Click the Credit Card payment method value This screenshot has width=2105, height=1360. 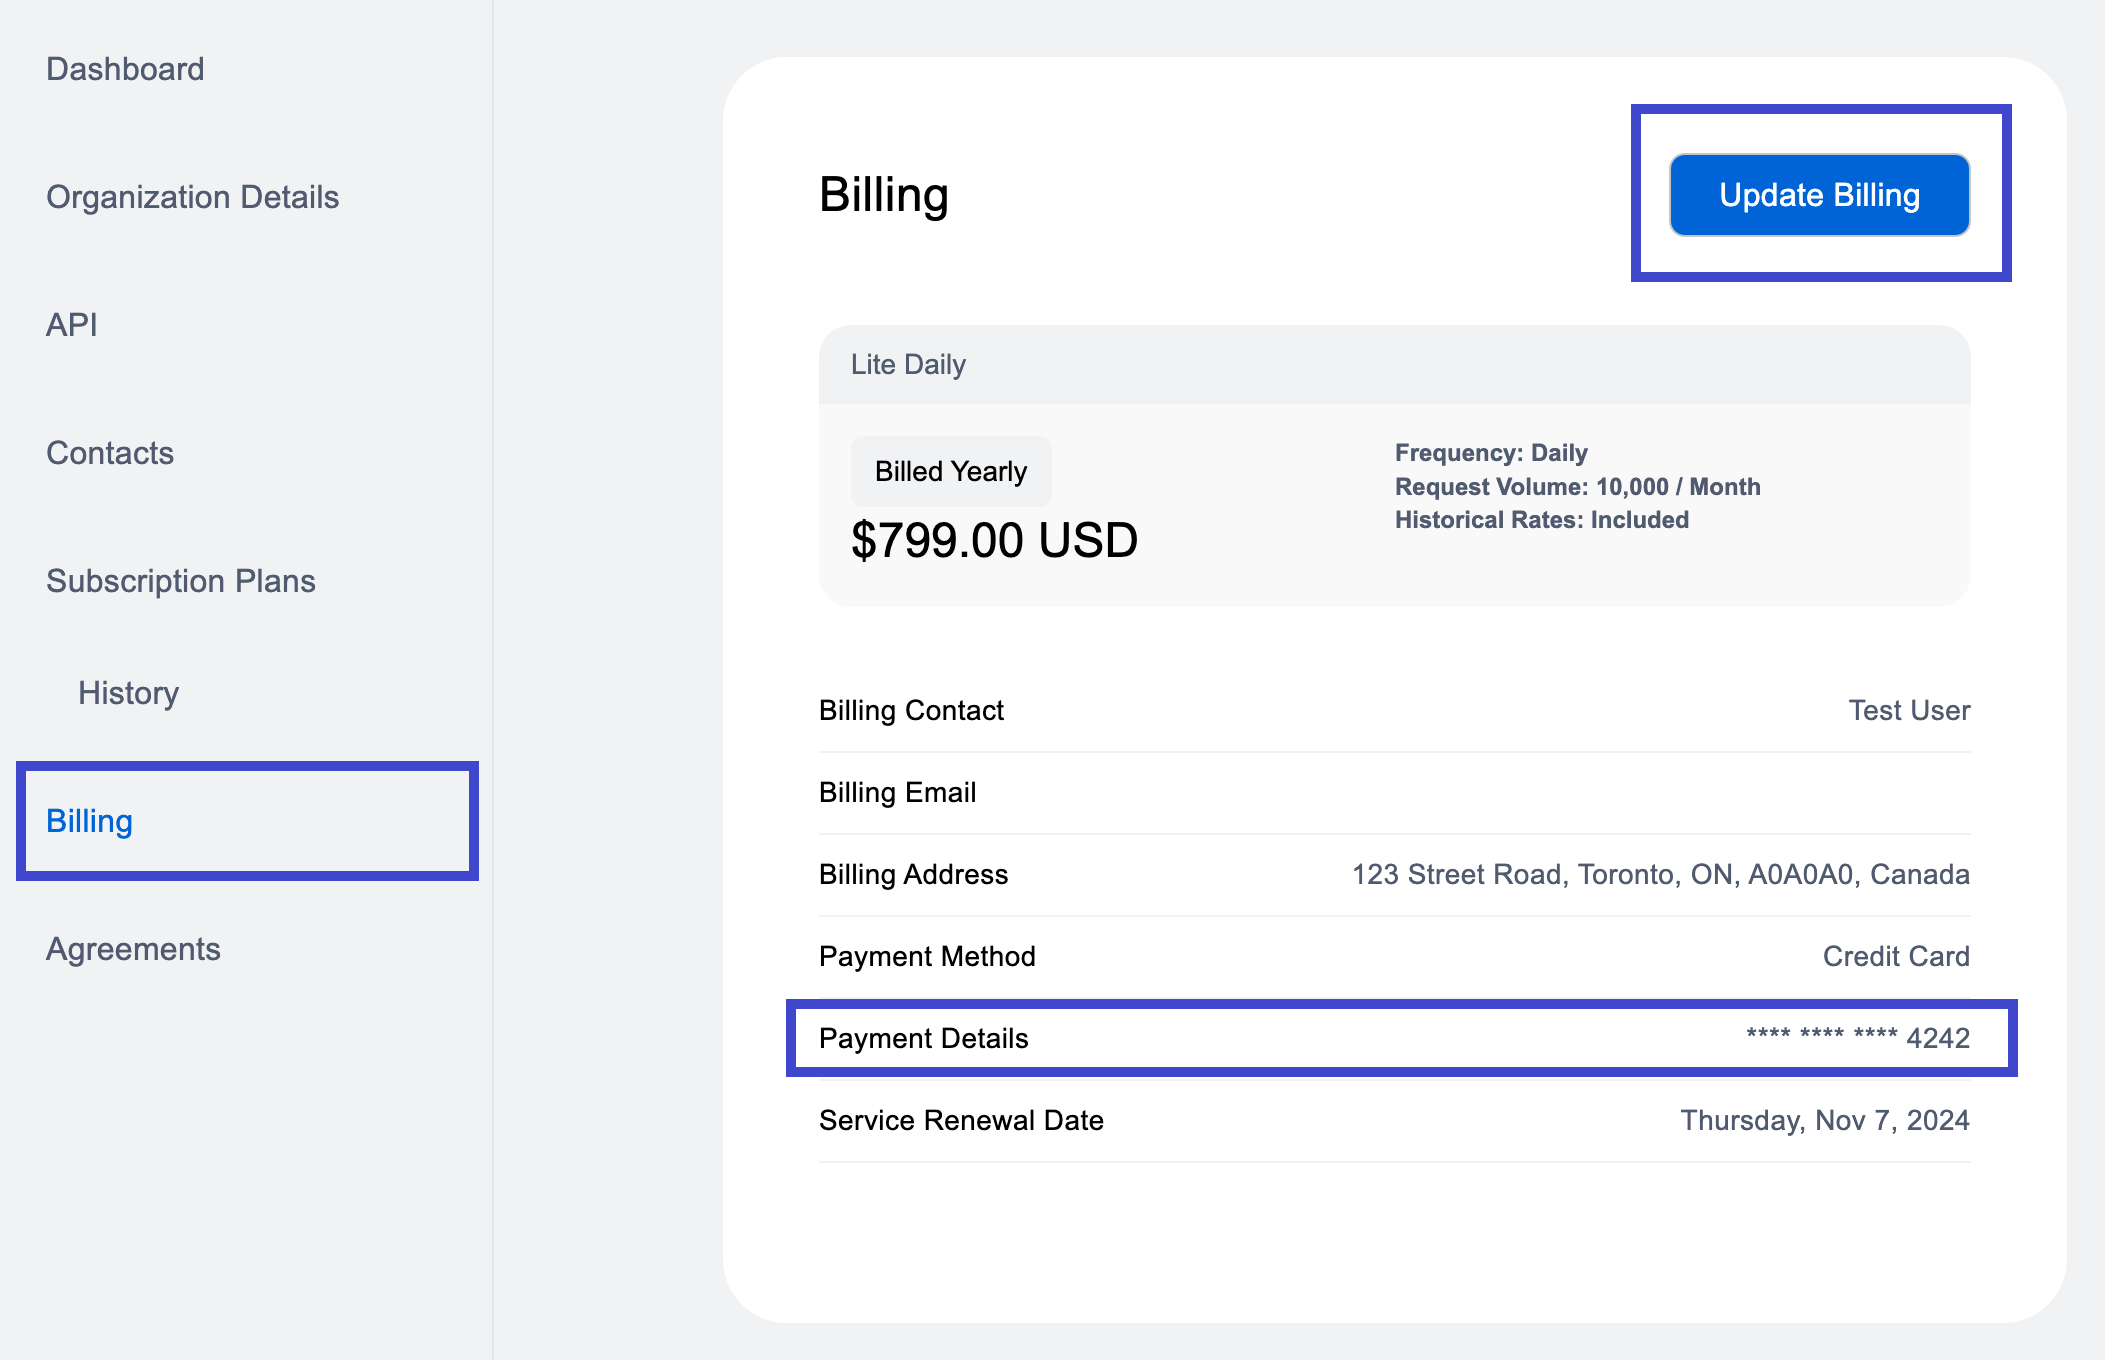point(1895,956)
